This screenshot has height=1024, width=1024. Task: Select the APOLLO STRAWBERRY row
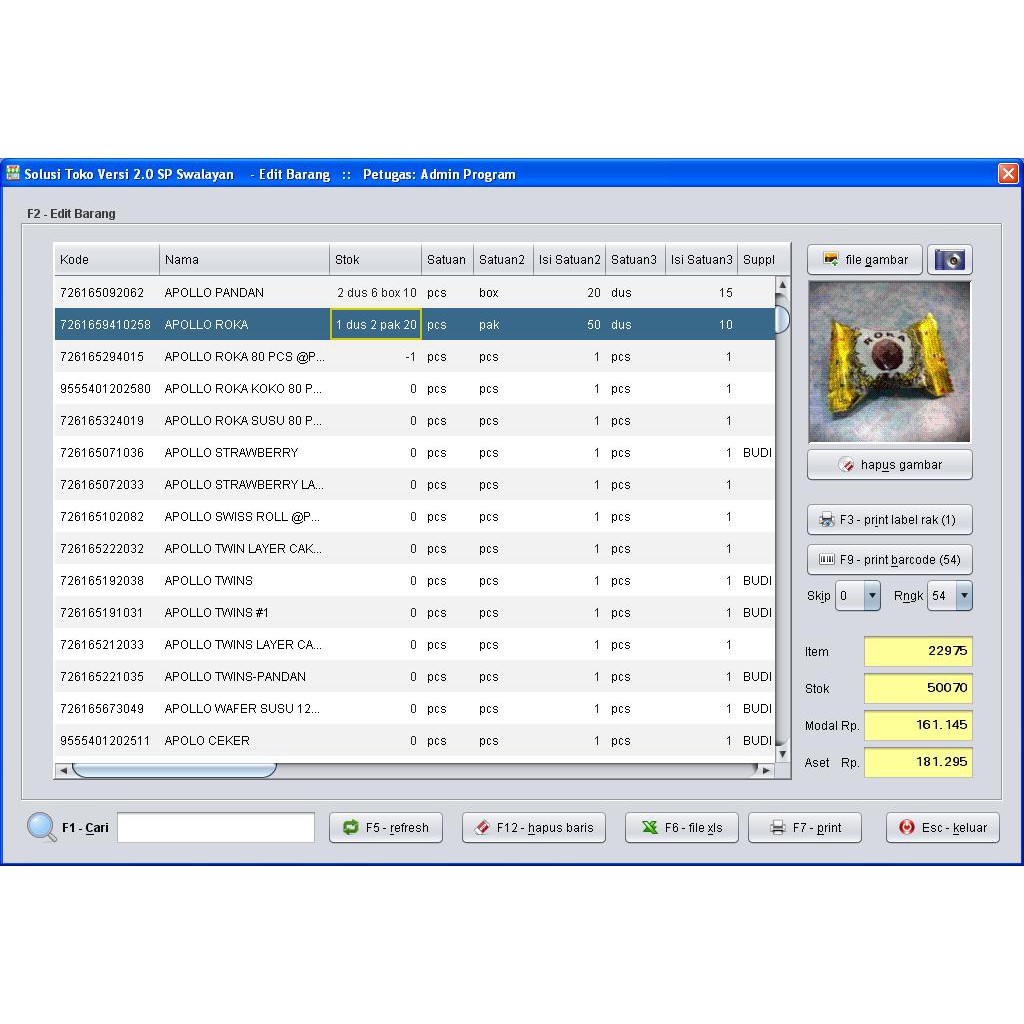[231, 453]
